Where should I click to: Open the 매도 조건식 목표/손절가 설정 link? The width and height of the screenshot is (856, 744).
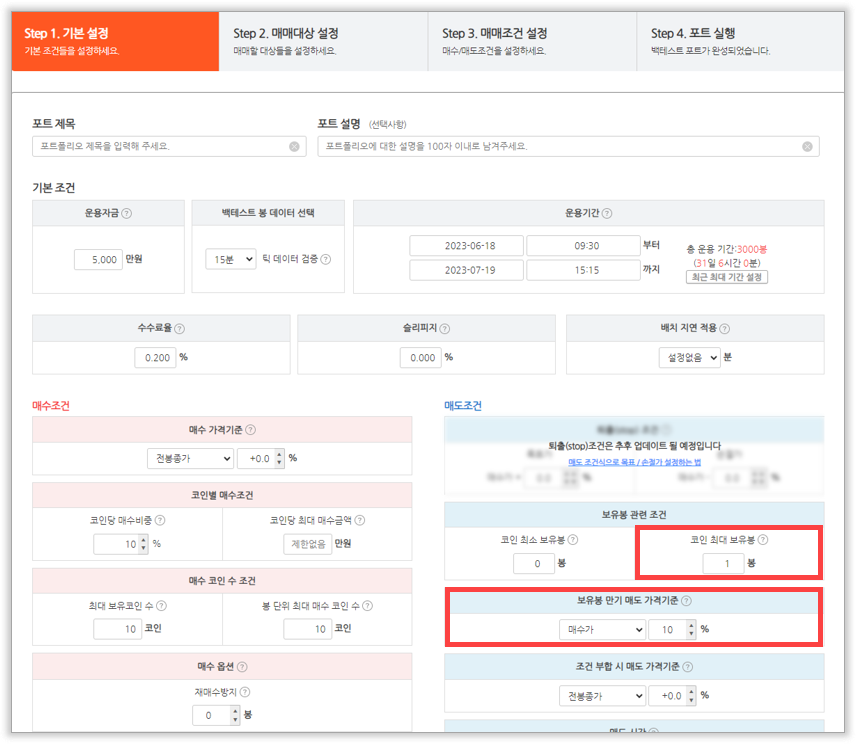click(x=634, y=461)
